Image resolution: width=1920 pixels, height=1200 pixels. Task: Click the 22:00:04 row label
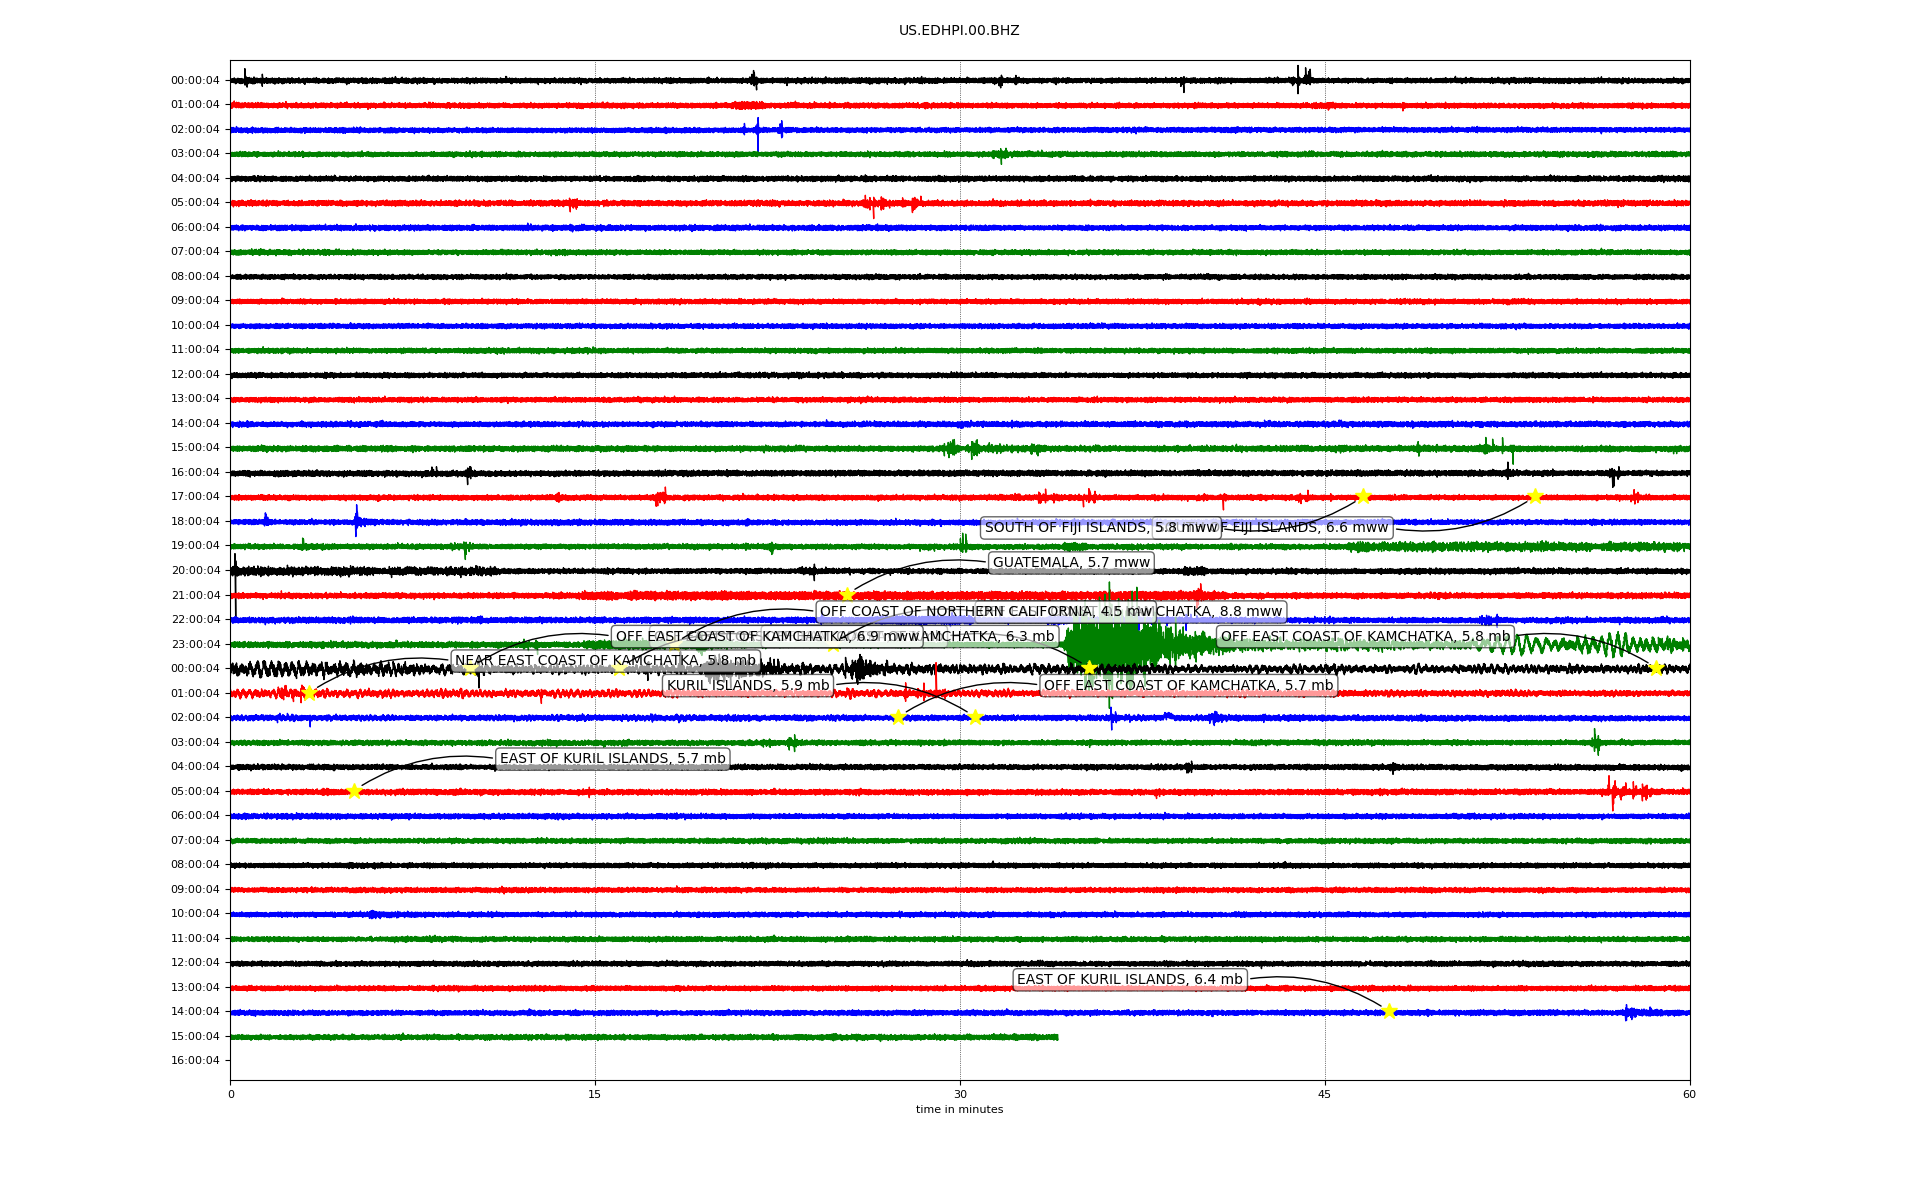pyautogui.click(x=195, y=620)
